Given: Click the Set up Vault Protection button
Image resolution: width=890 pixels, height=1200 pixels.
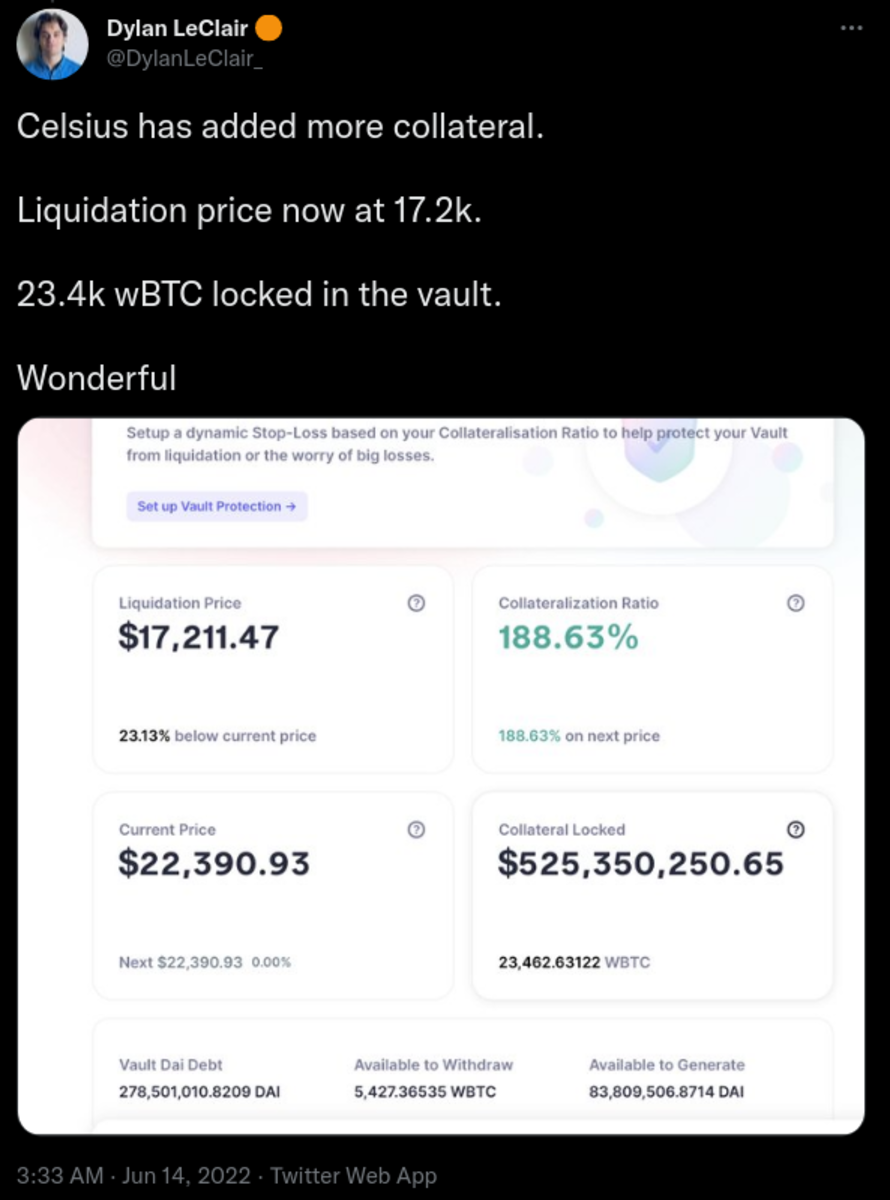Looking at the screenshot, I should [x=217, y=506].
